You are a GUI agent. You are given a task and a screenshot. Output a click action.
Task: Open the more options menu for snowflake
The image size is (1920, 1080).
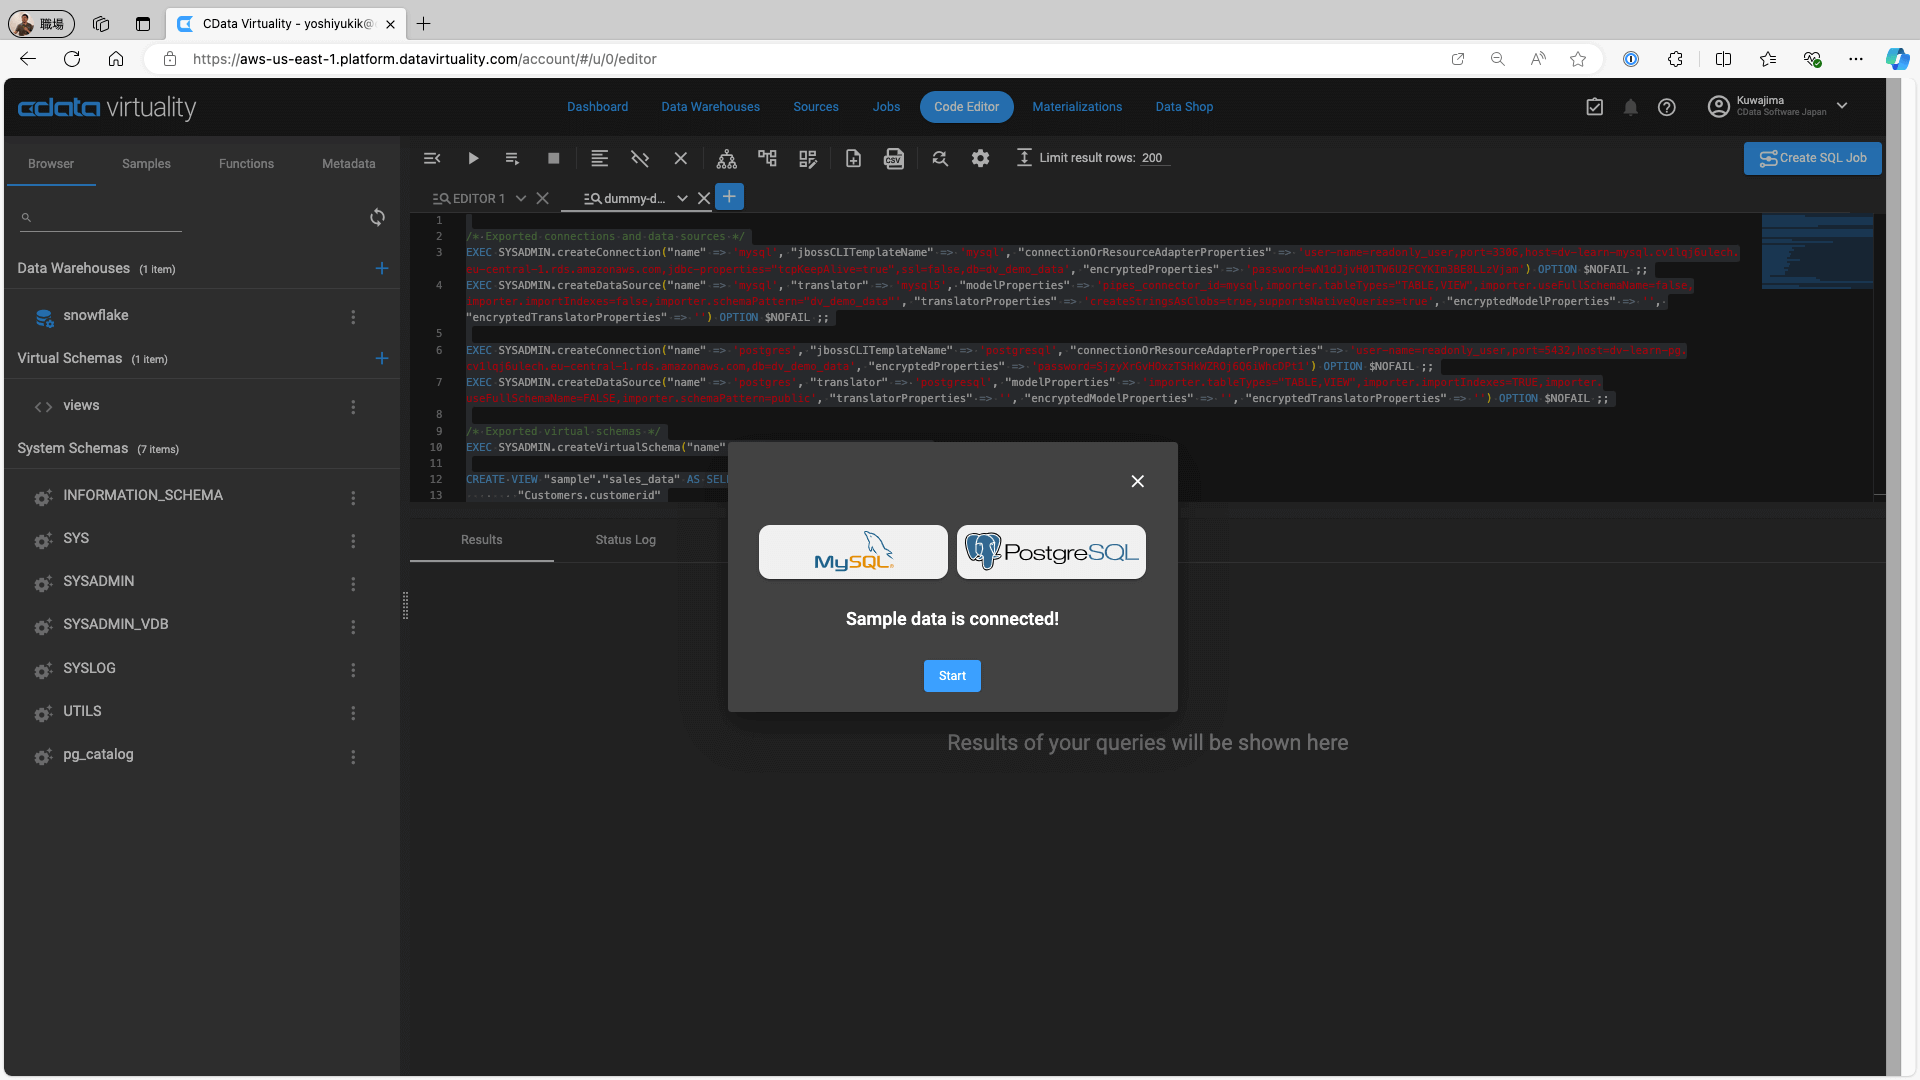click(x=353, y=317)
